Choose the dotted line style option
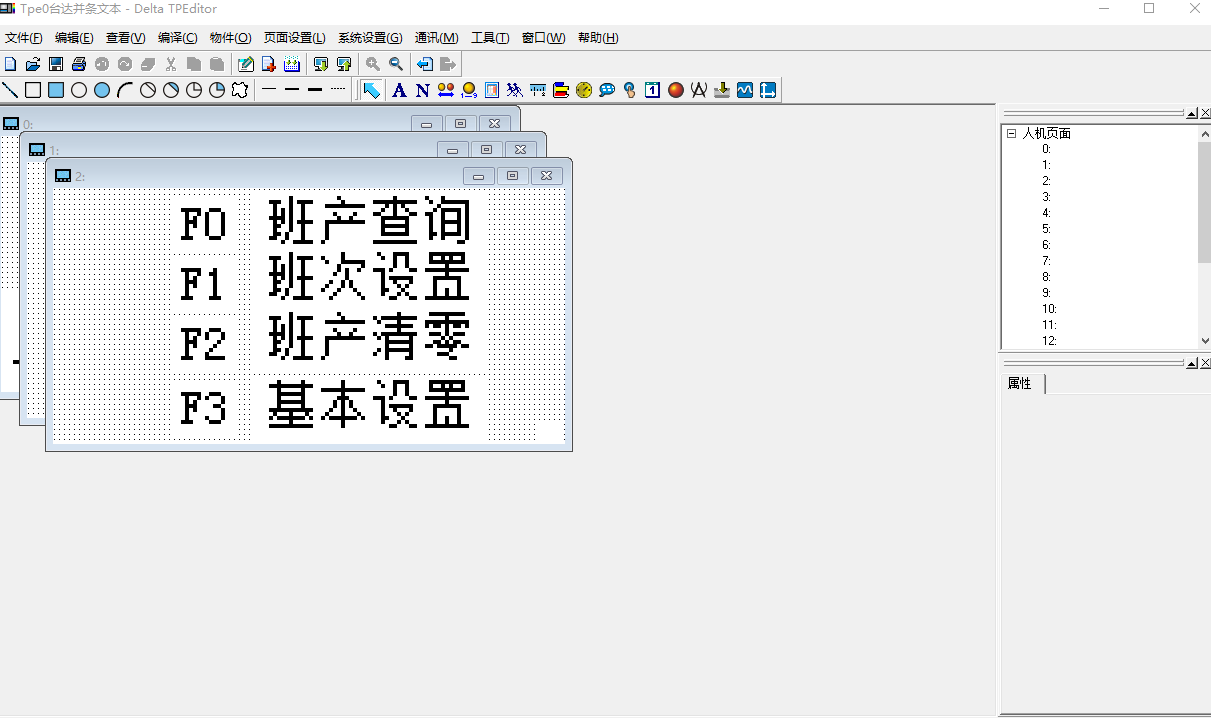 tap(338, 90)
